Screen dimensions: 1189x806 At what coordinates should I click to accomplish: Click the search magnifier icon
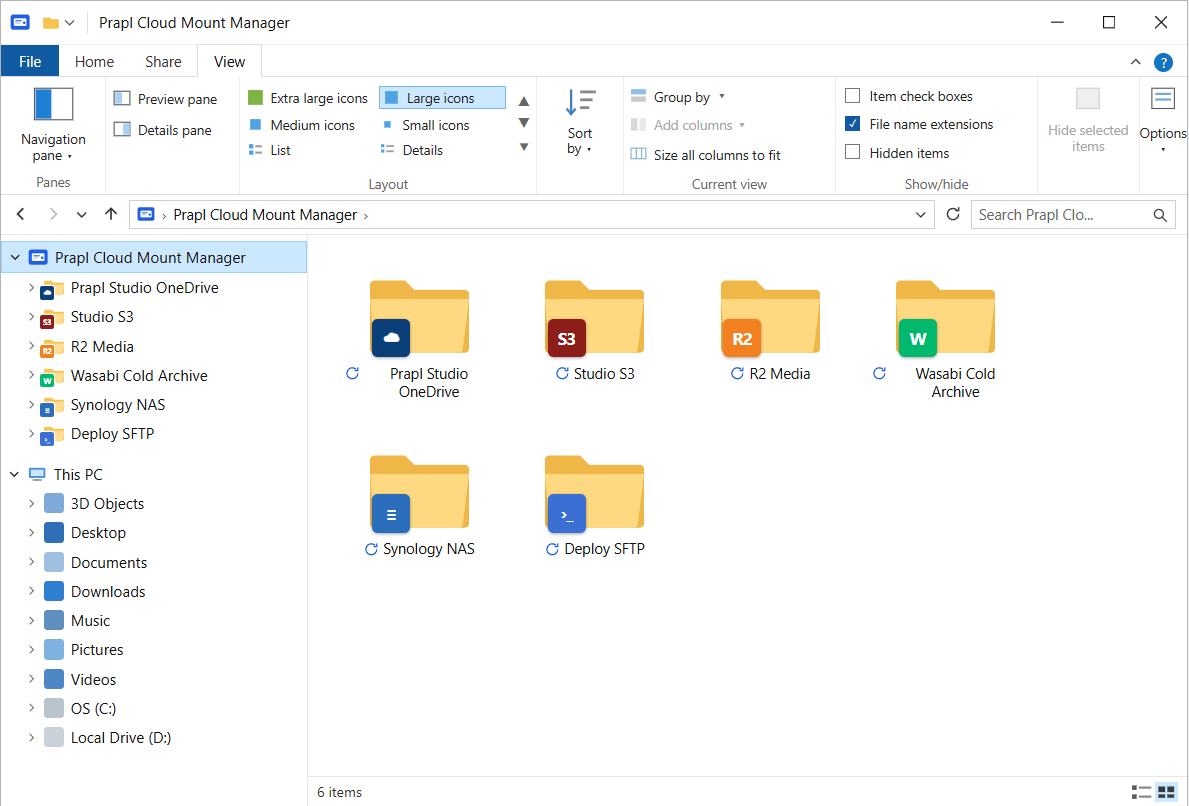pos(1160,215)
